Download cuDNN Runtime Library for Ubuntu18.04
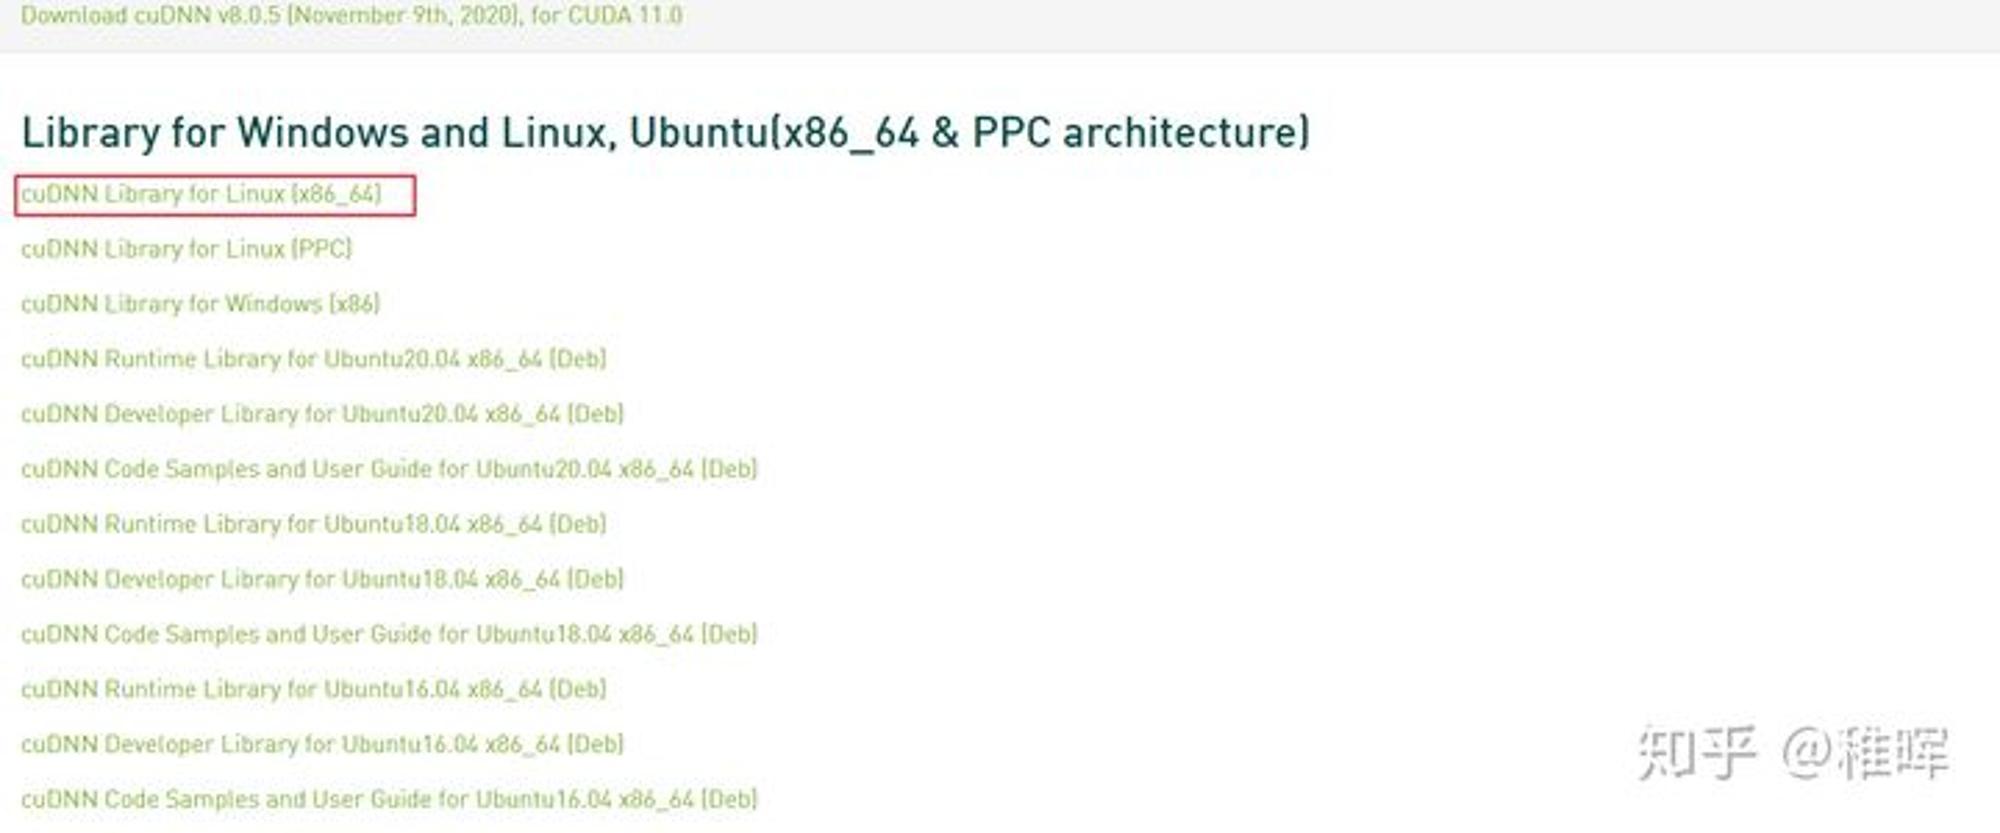 313,524
